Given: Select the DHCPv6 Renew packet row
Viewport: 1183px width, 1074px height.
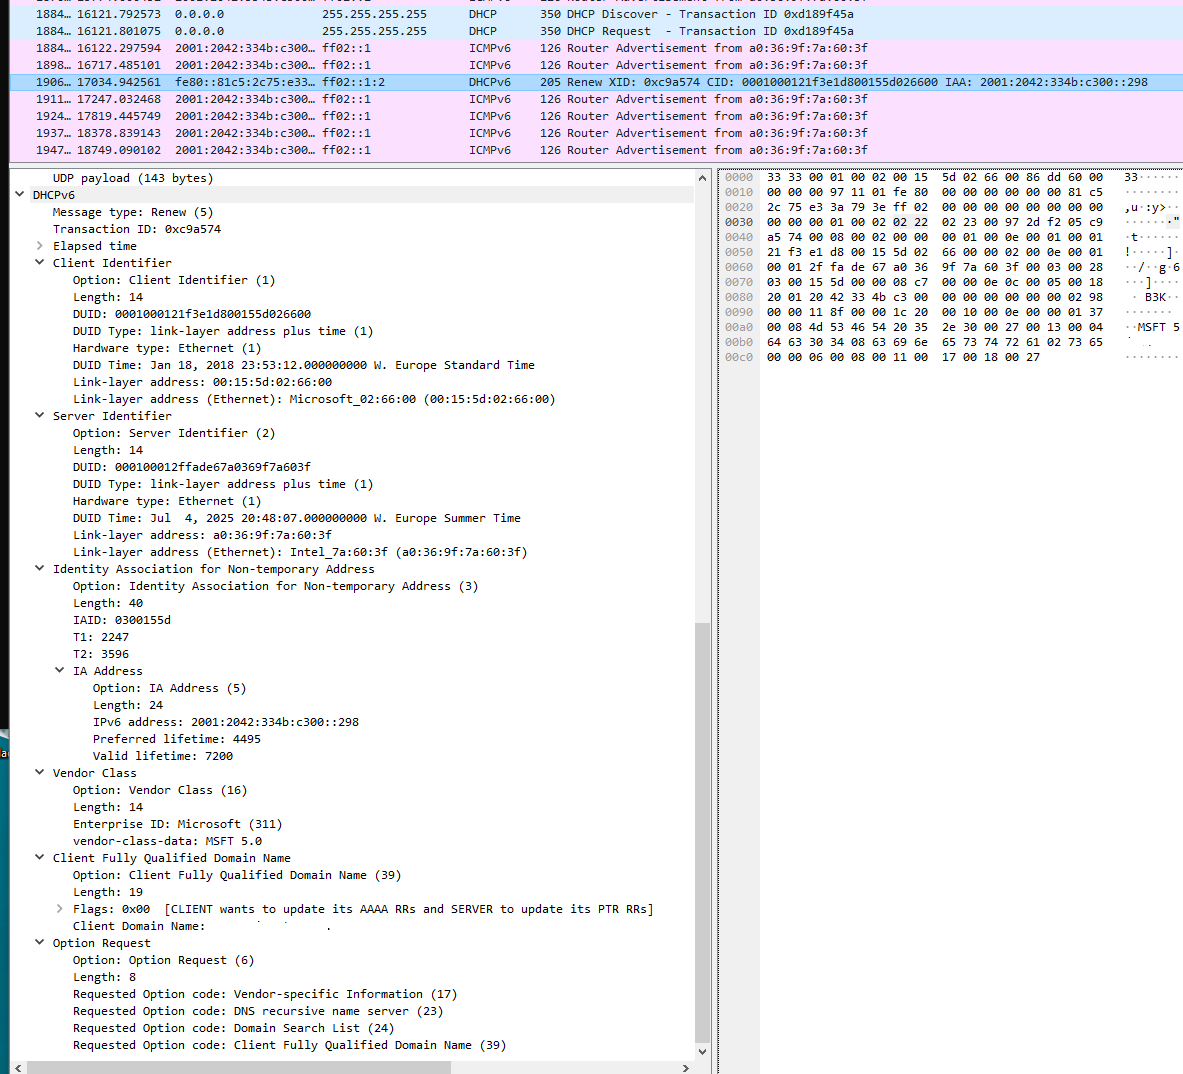Looking at the screenshot, I should coord(596,82).
